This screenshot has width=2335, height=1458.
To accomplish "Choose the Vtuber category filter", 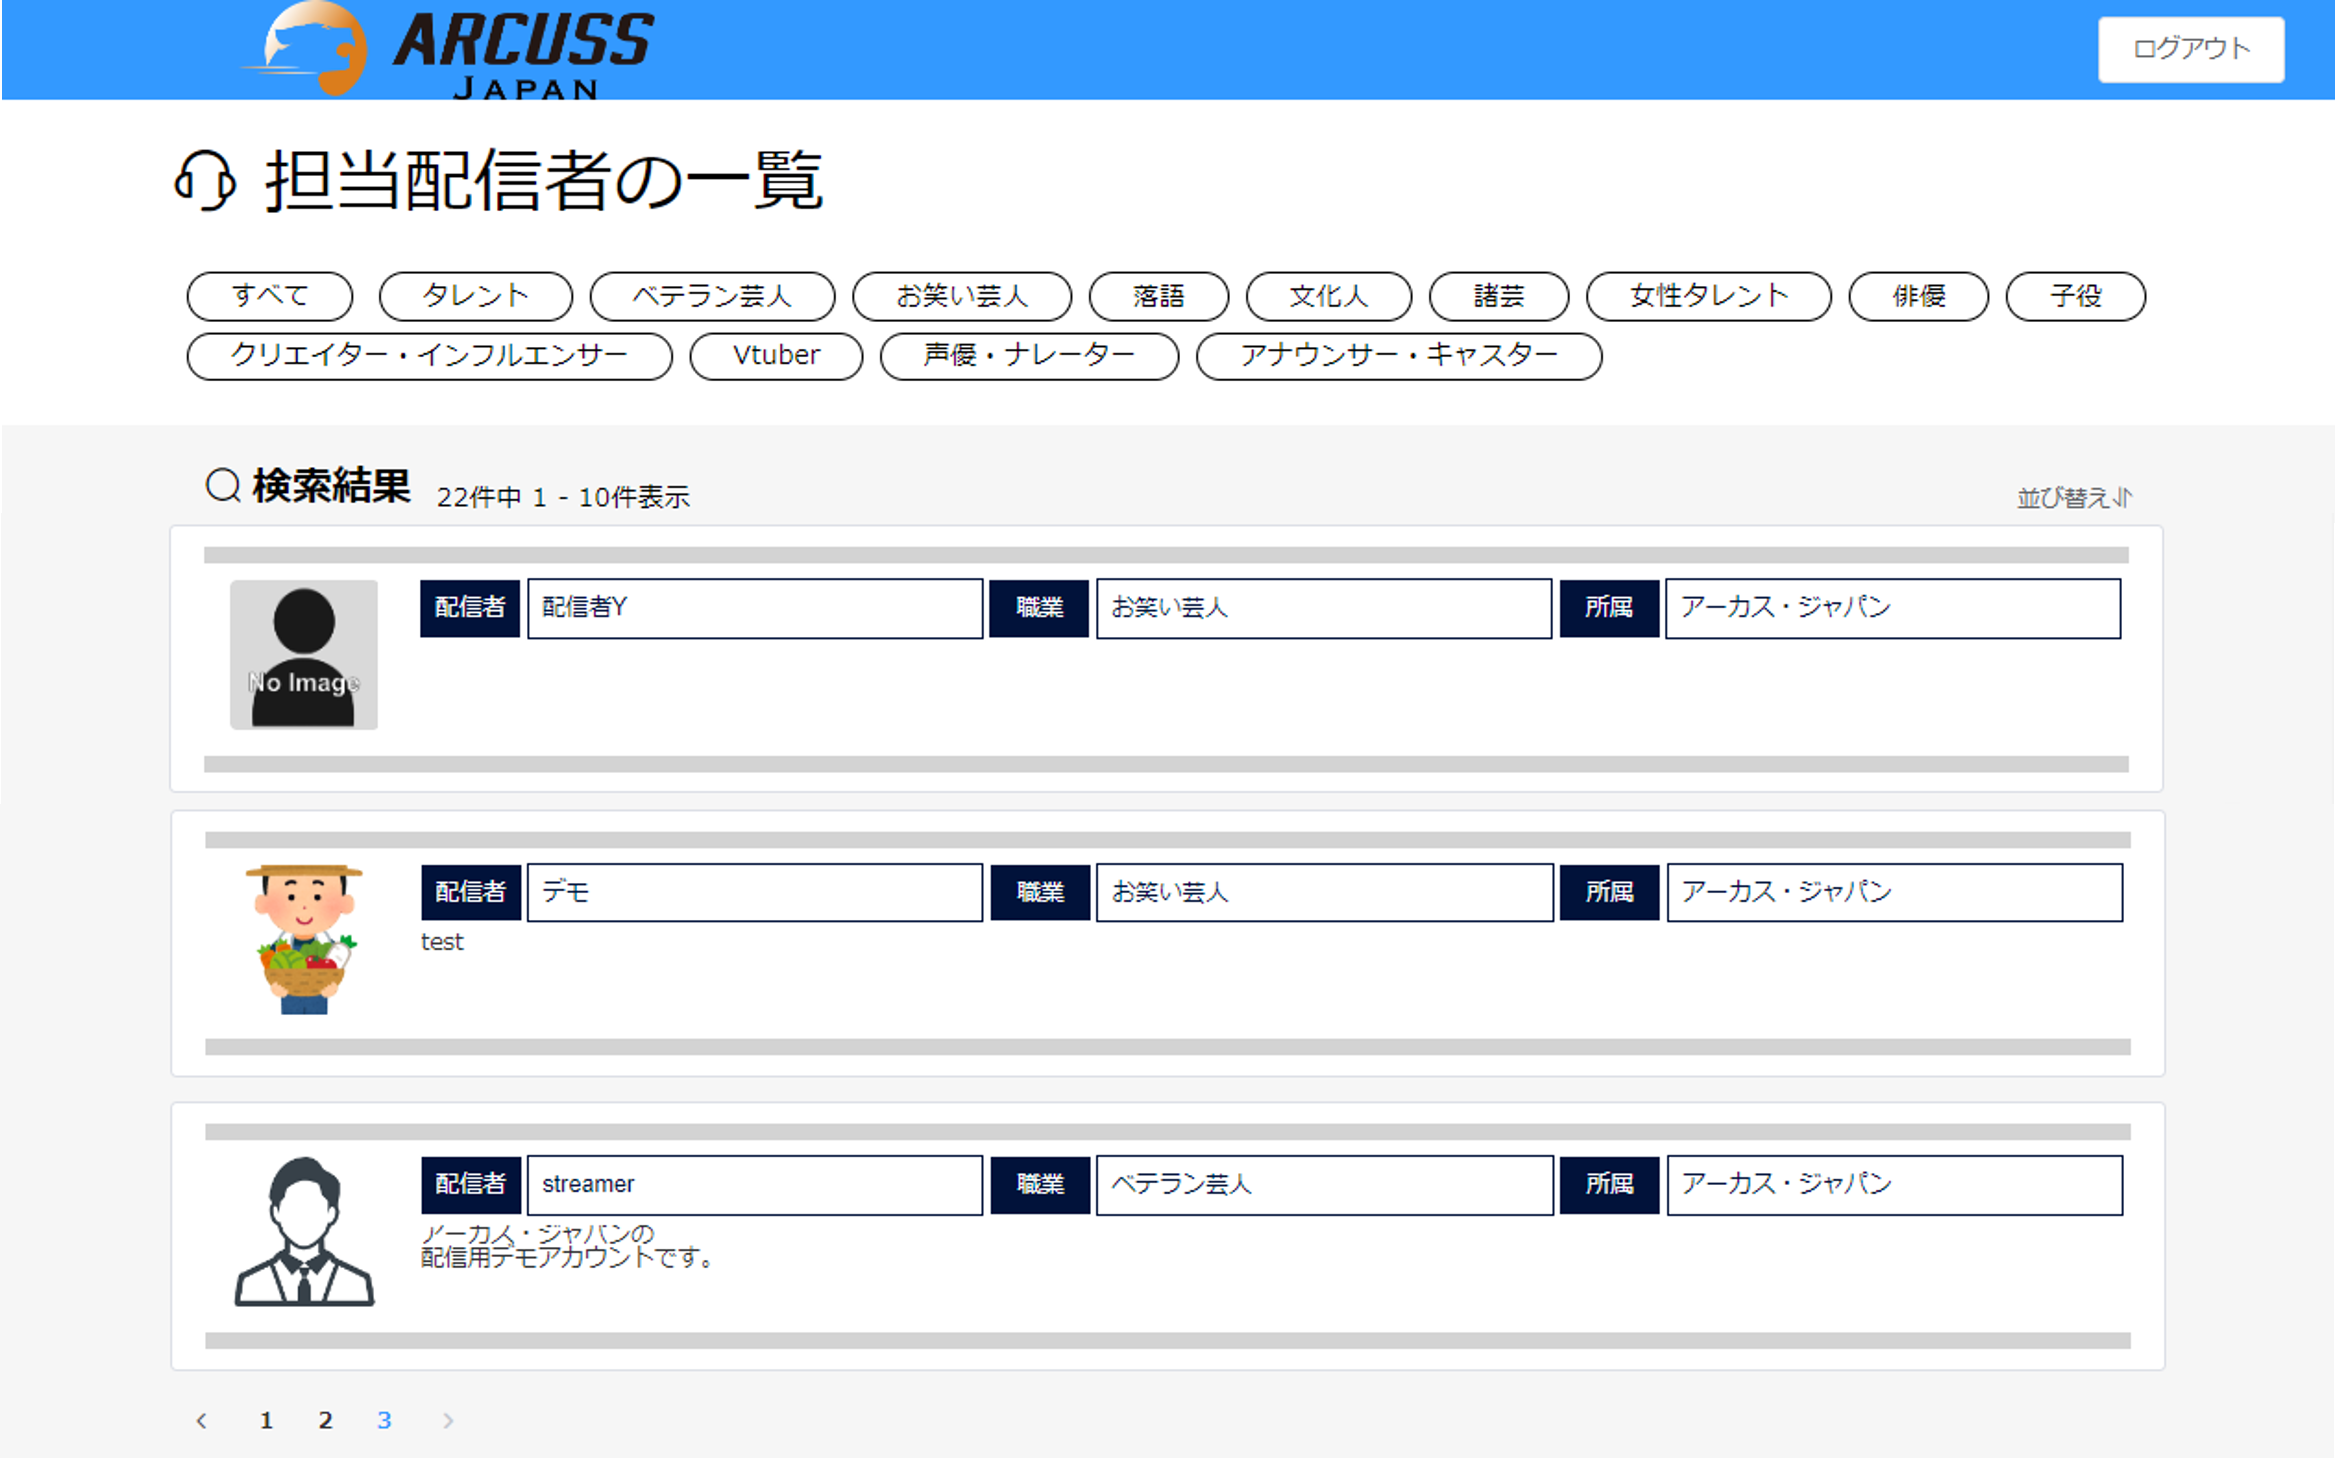I will [776, 356].
